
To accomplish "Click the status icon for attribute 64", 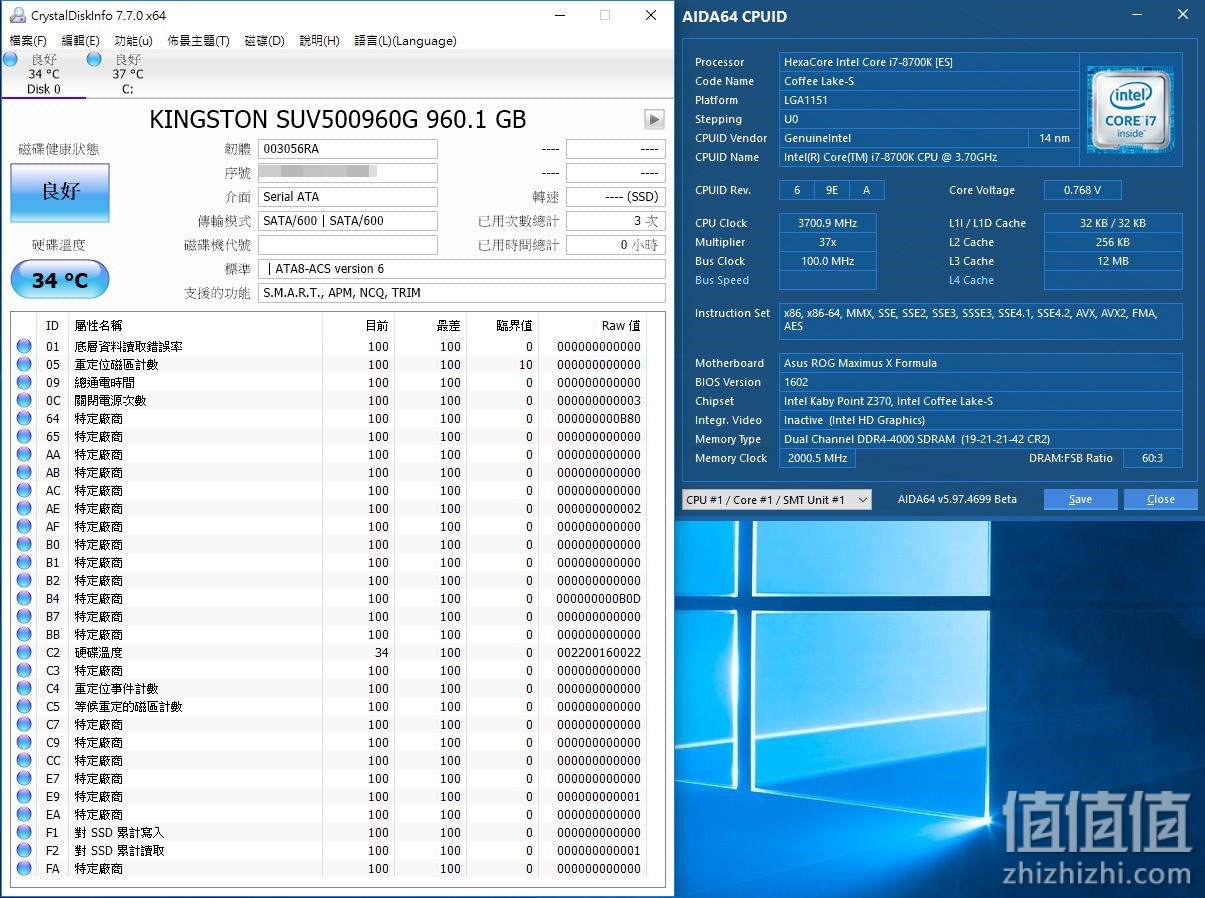I will (24, 418).
